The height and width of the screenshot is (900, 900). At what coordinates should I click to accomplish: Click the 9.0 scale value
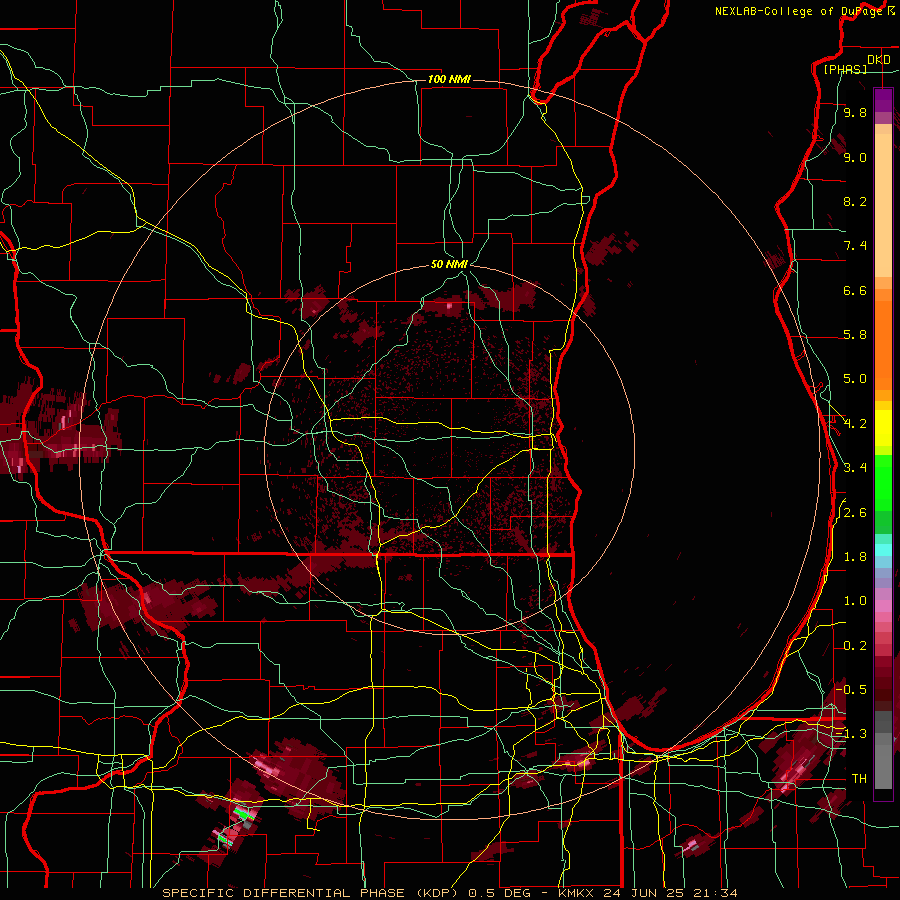pyautogui.click(x=855, y=157)
